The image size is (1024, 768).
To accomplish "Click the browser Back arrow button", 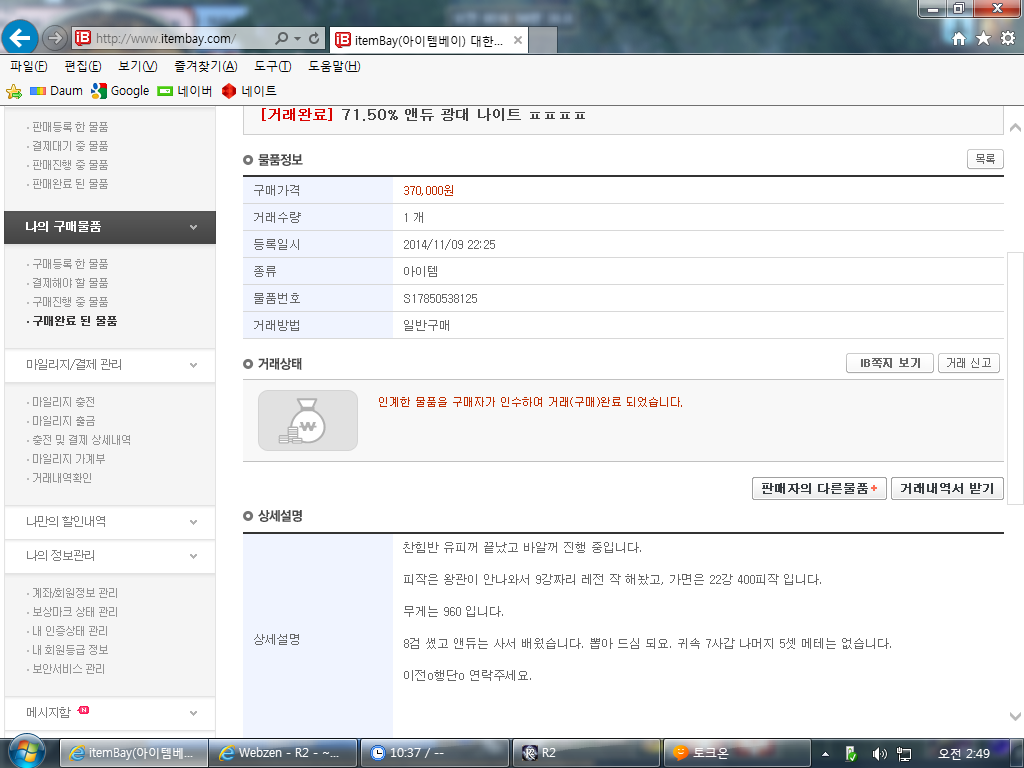I will [x=21, y=38].
